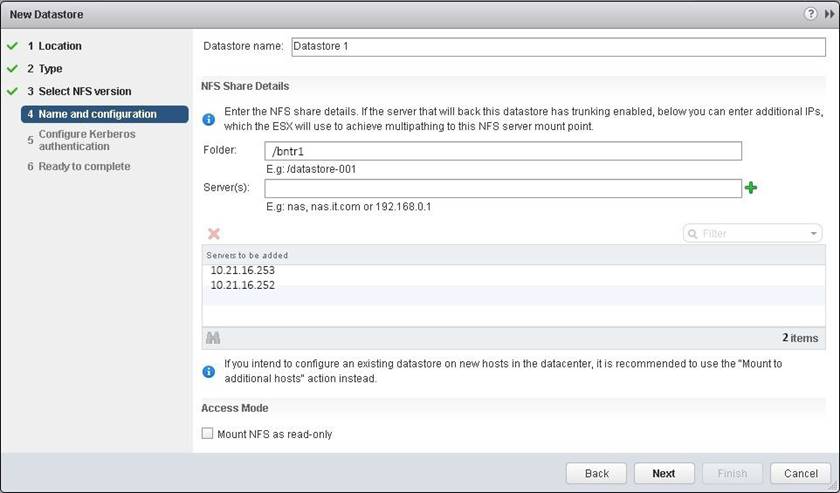
Task: Click the info icon beside mount recommendation
Action: (x=209, y=371)
